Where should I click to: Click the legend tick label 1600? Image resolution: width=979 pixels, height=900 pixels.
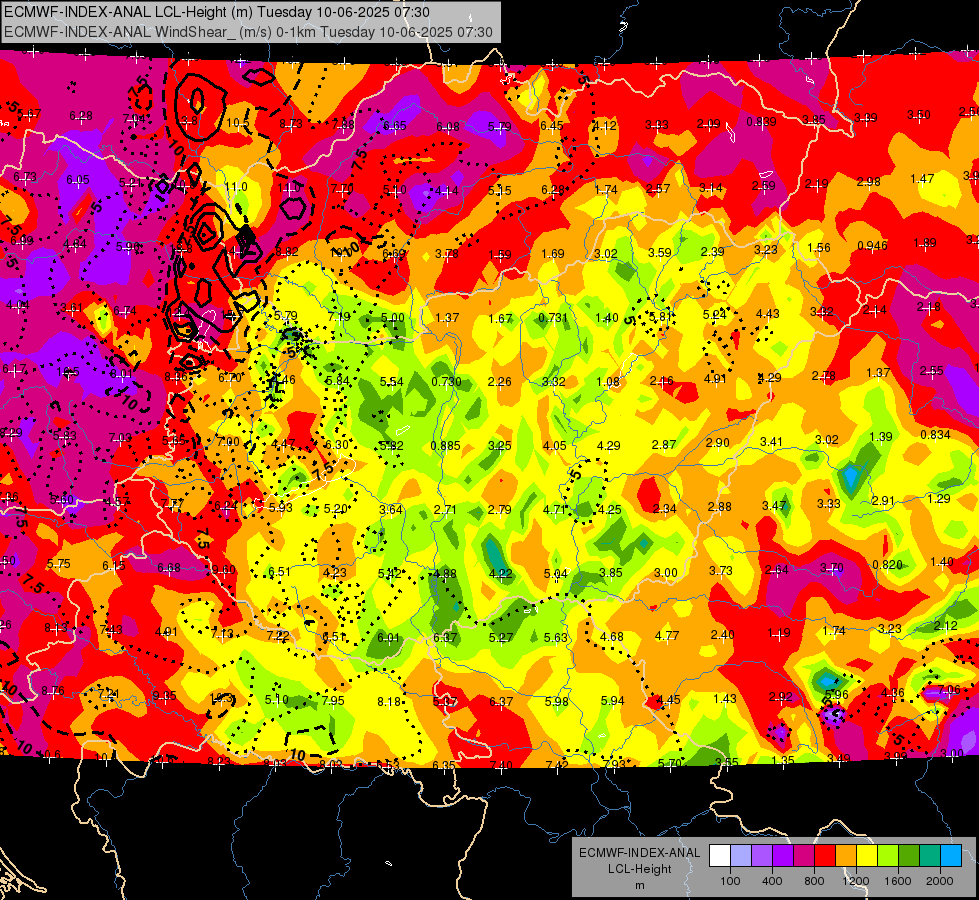898,881
